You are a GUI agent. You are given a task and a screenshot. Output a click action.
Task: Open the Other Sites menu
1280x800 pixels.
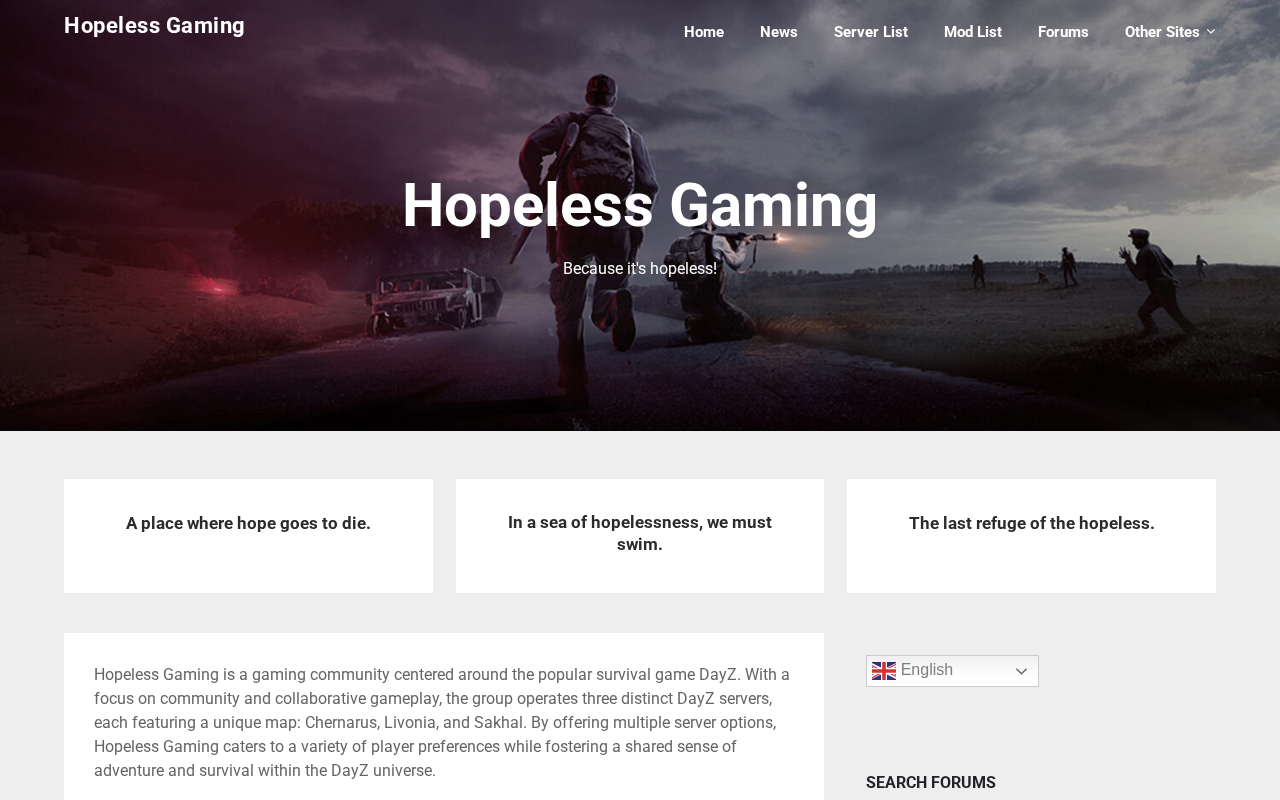[1162, 32]
